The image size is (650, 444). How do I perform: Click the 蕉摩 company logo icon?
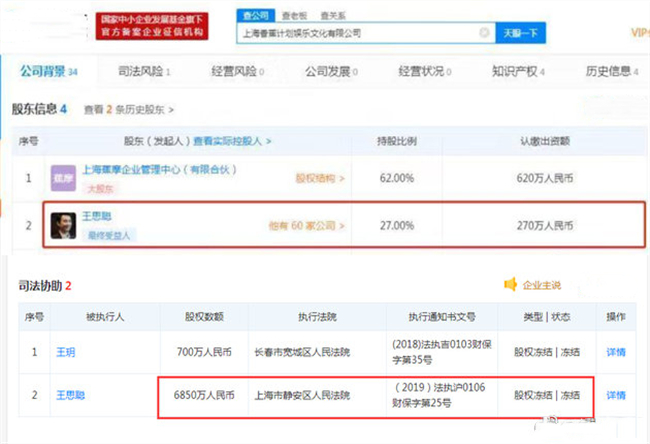pos(63,178)
